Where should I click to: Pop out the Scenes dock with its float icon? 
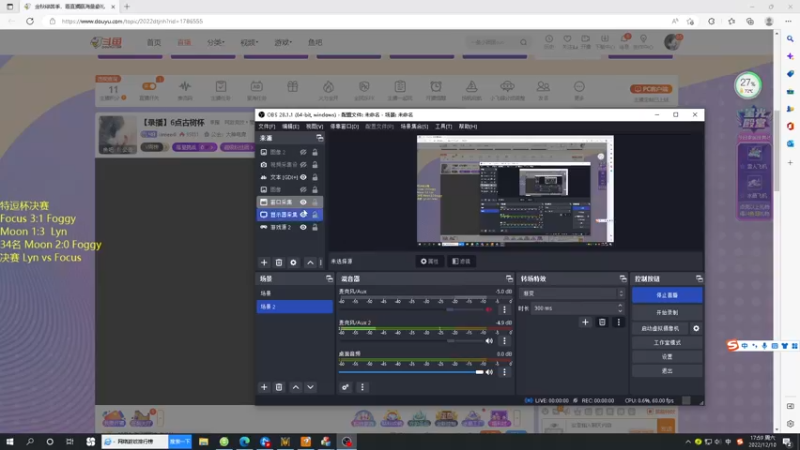[329, 279]
